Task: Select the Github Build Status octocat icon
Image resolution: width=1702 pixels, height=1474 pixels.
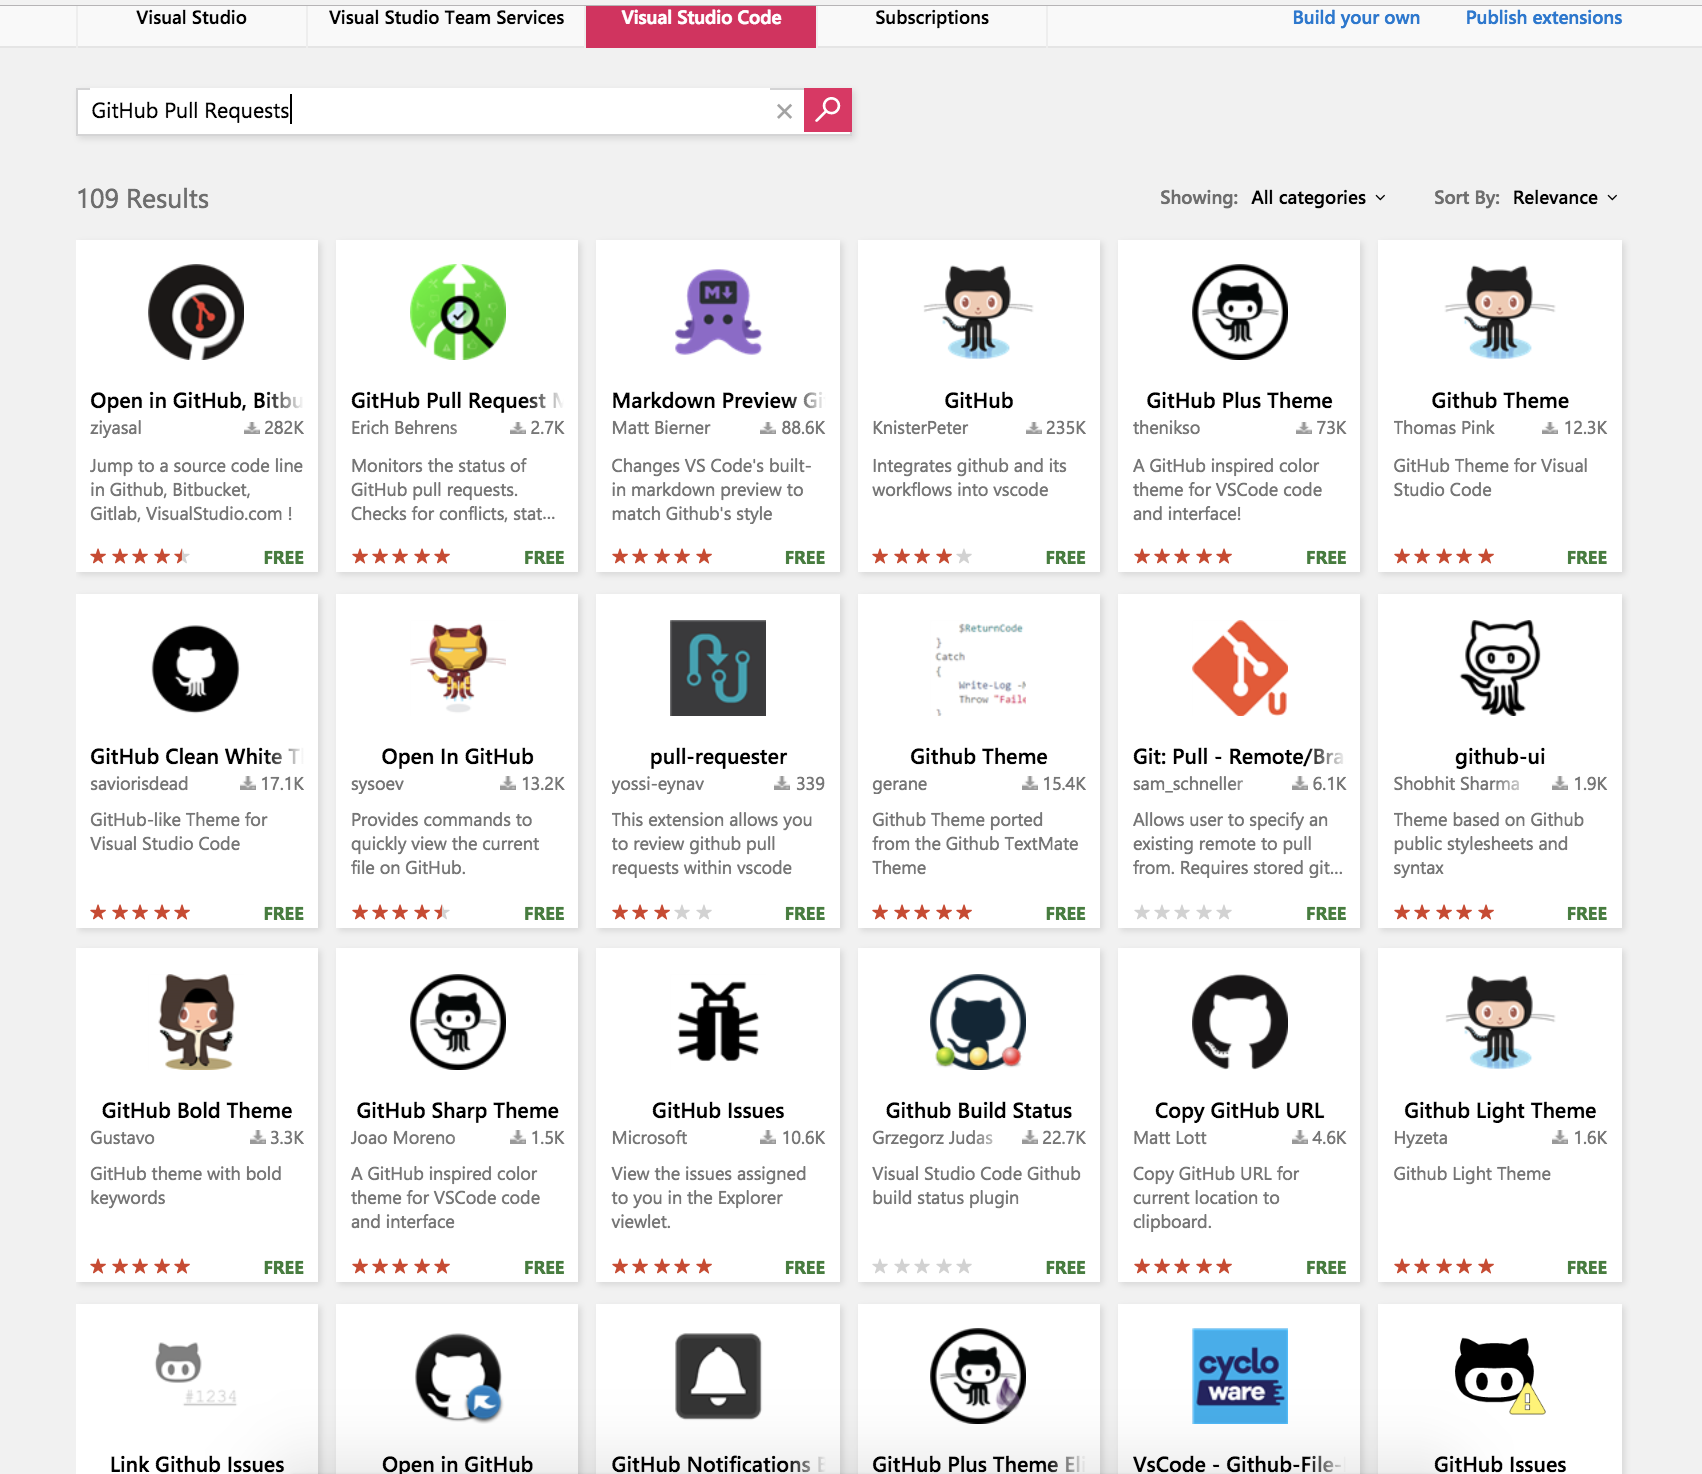Action: tap(977, 1022)
